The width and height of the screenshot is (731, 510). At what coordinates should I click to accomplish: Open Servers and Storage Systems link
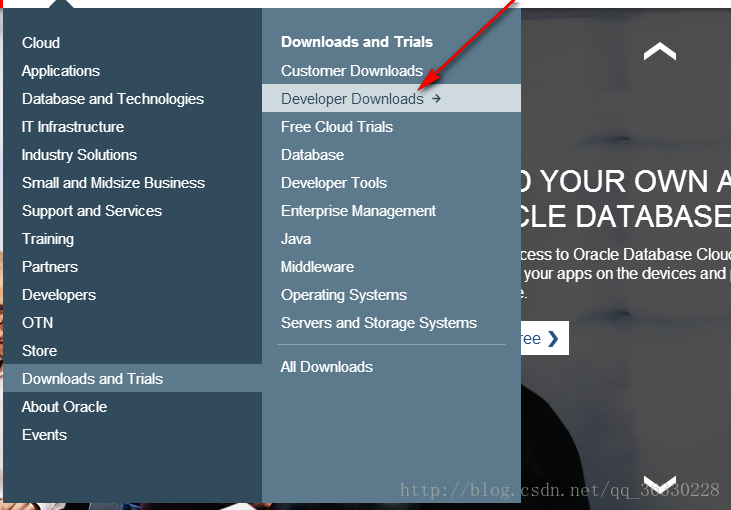pos(379,323)
